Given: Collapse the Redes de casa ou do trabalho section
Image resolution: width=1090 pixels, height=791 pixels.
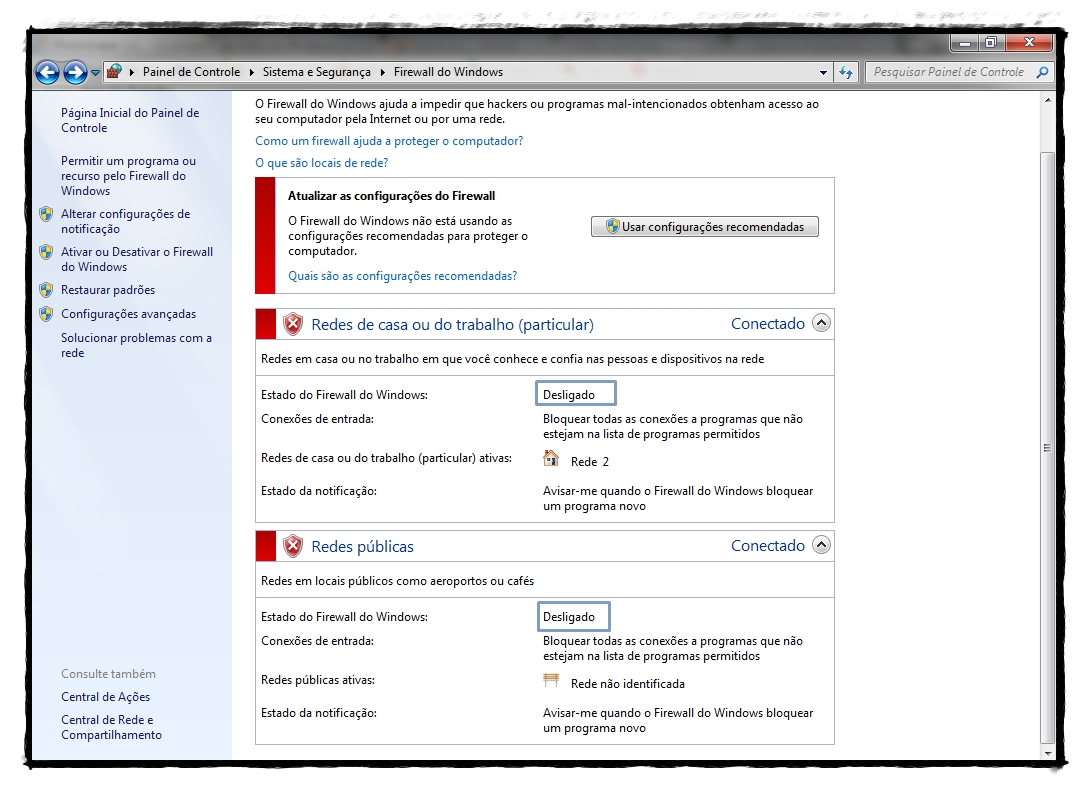Looking at the screenshot, I should [821, 323].
